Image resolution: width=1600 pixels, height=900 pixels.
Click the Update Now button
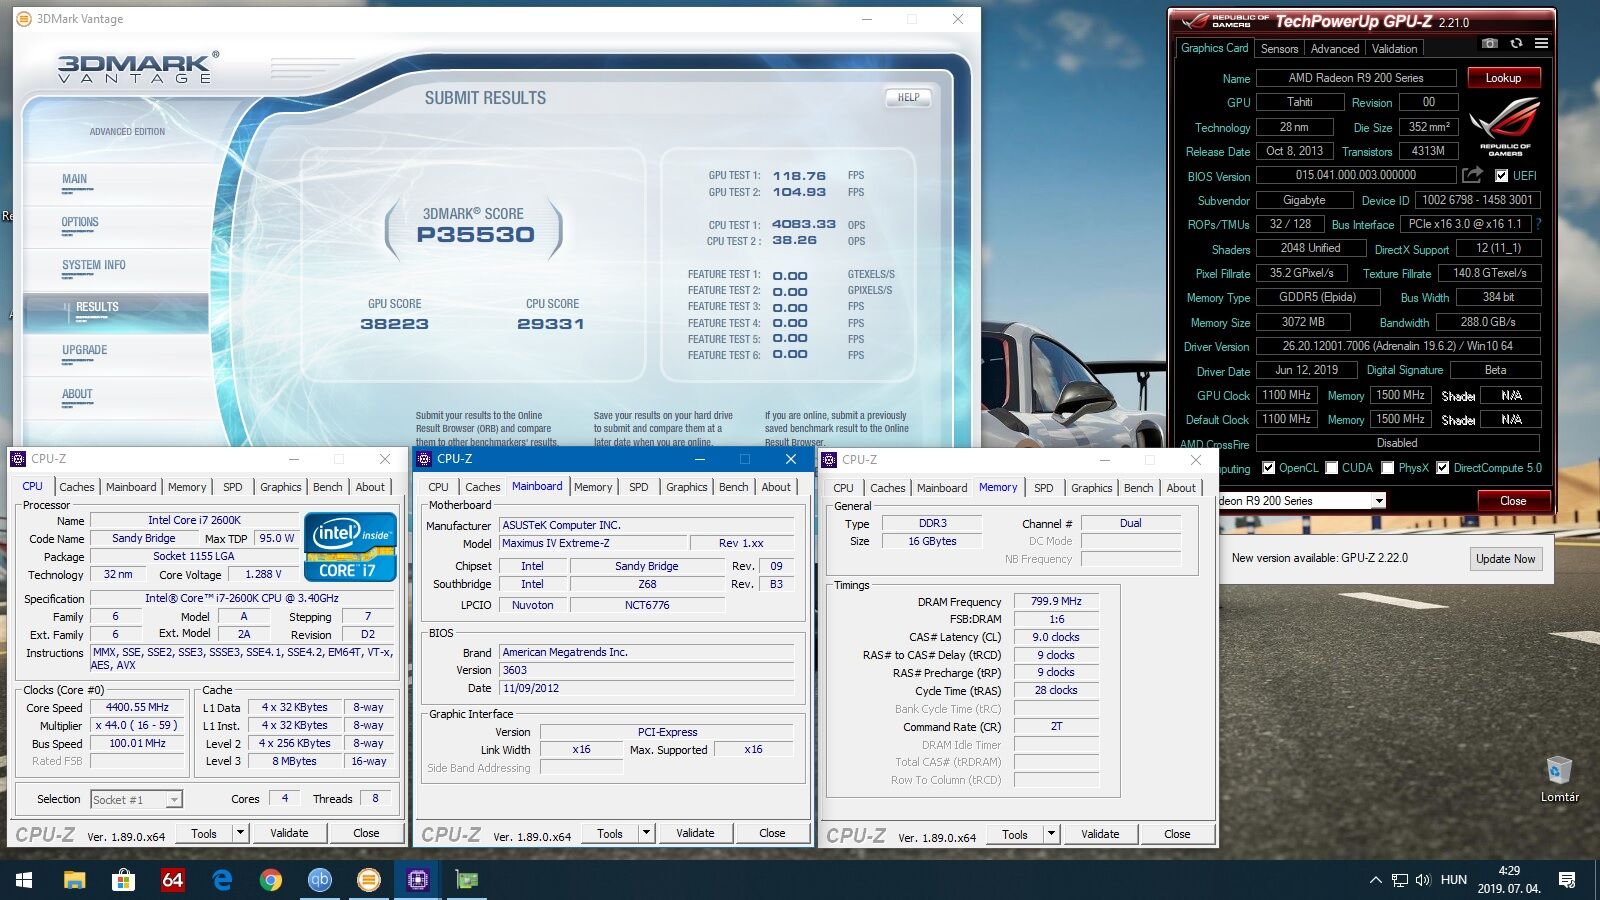(1505, 559)
